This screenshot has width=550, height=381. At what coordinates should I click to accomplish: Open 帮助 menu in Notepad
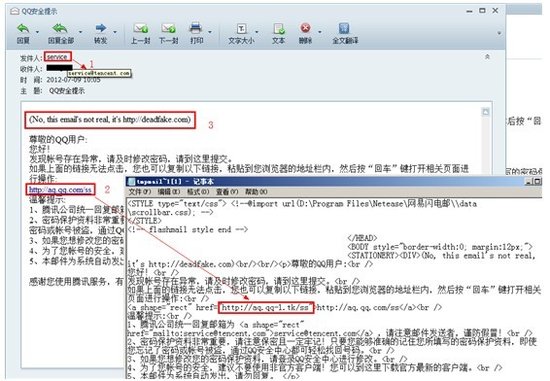(x=256, y=192)
